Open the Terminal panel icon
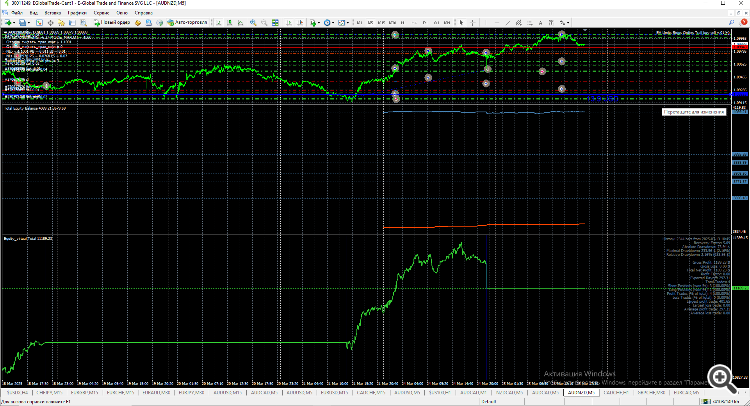Image resolution: width=750 pixels, height=406 pixels. point(72,22)
